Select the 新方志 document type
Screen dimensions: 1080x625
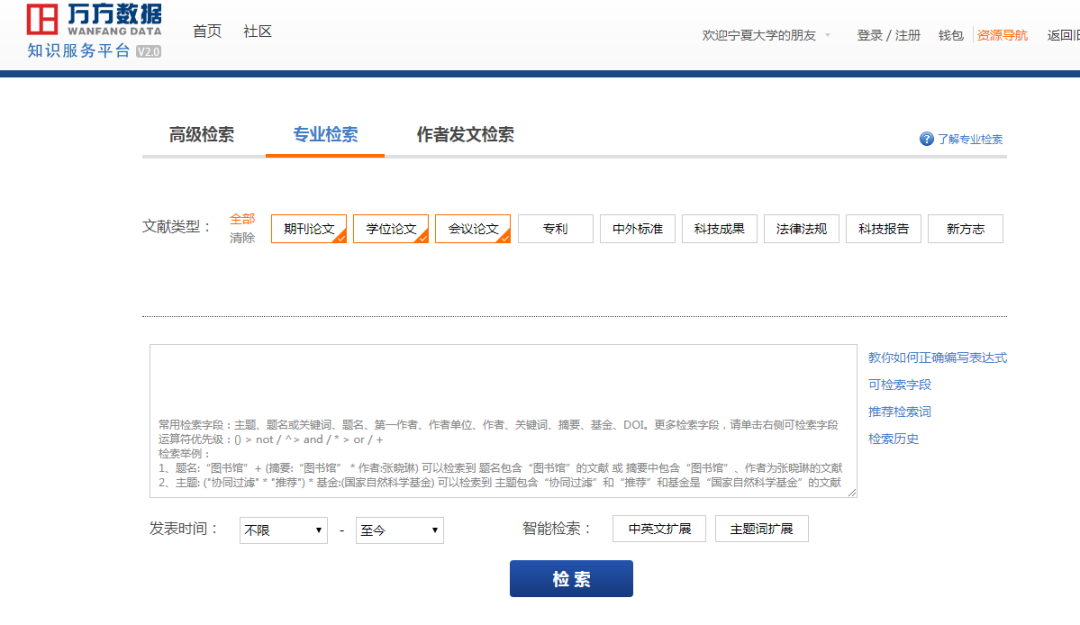(965, 228)
